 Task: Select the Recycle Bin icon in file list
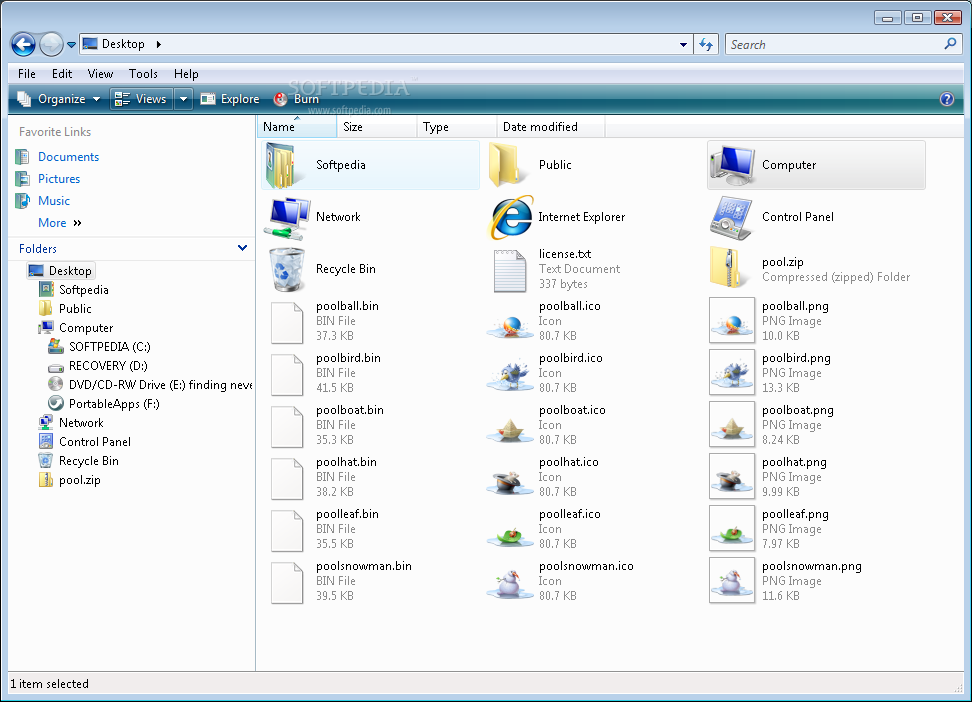click(x=287, y=269)
